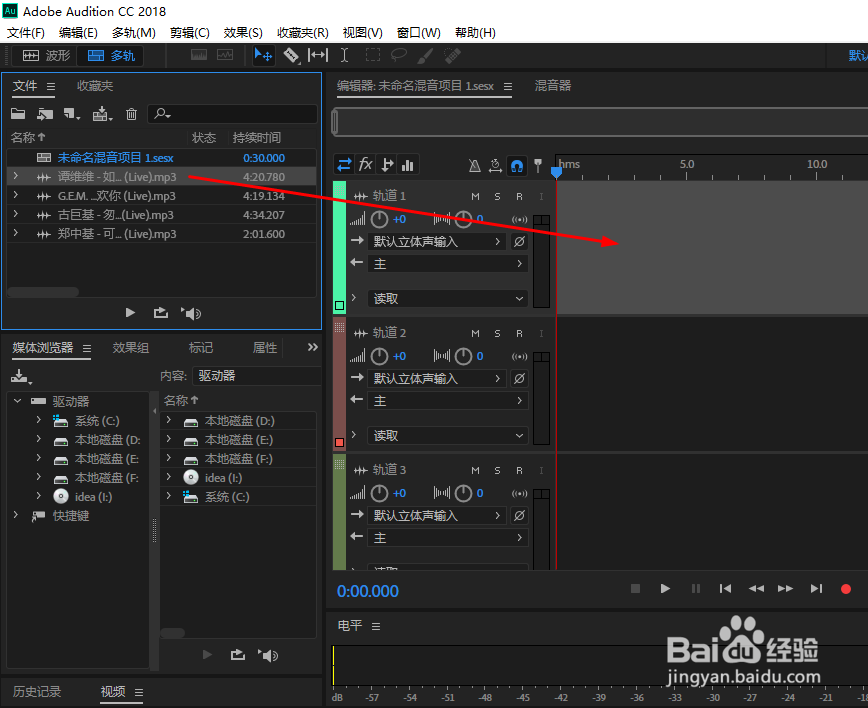Viewport: 868px width, 708px height.
Task: Open Track 1 automation mode 读取 dropdown
Action: 447,298
